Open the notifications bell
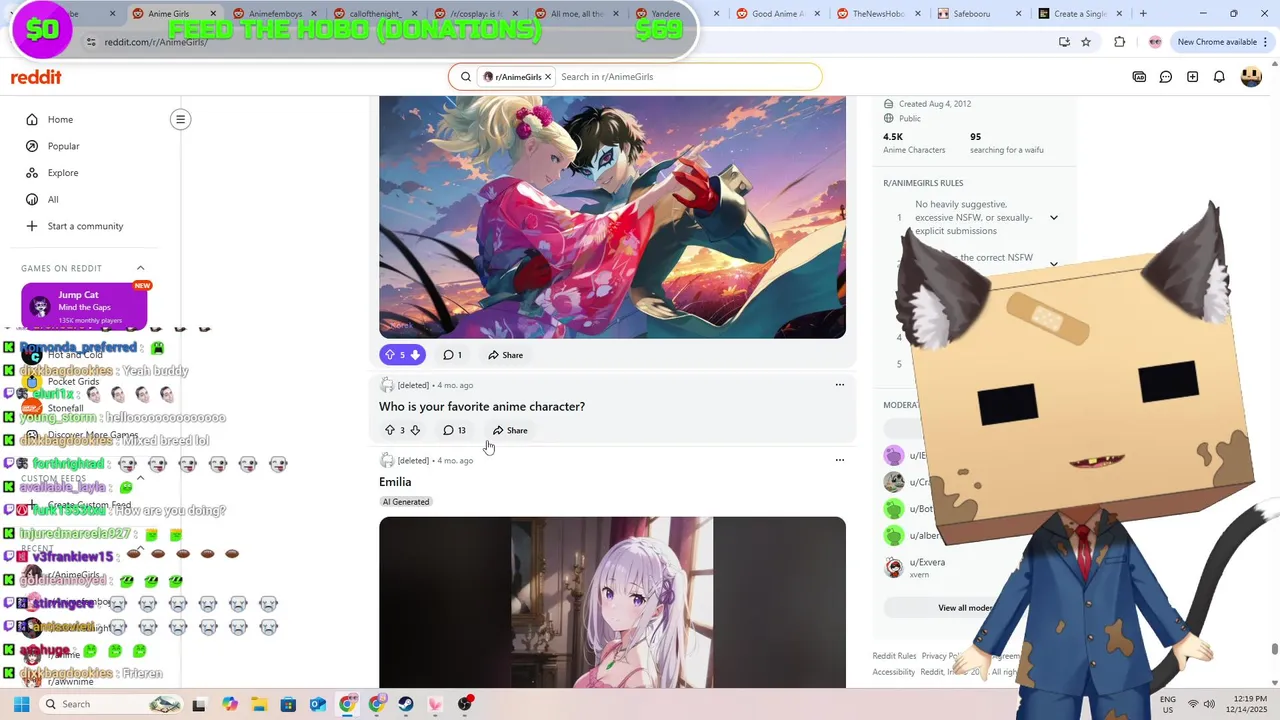The image size is (1280, 720). coord(1219,77)
